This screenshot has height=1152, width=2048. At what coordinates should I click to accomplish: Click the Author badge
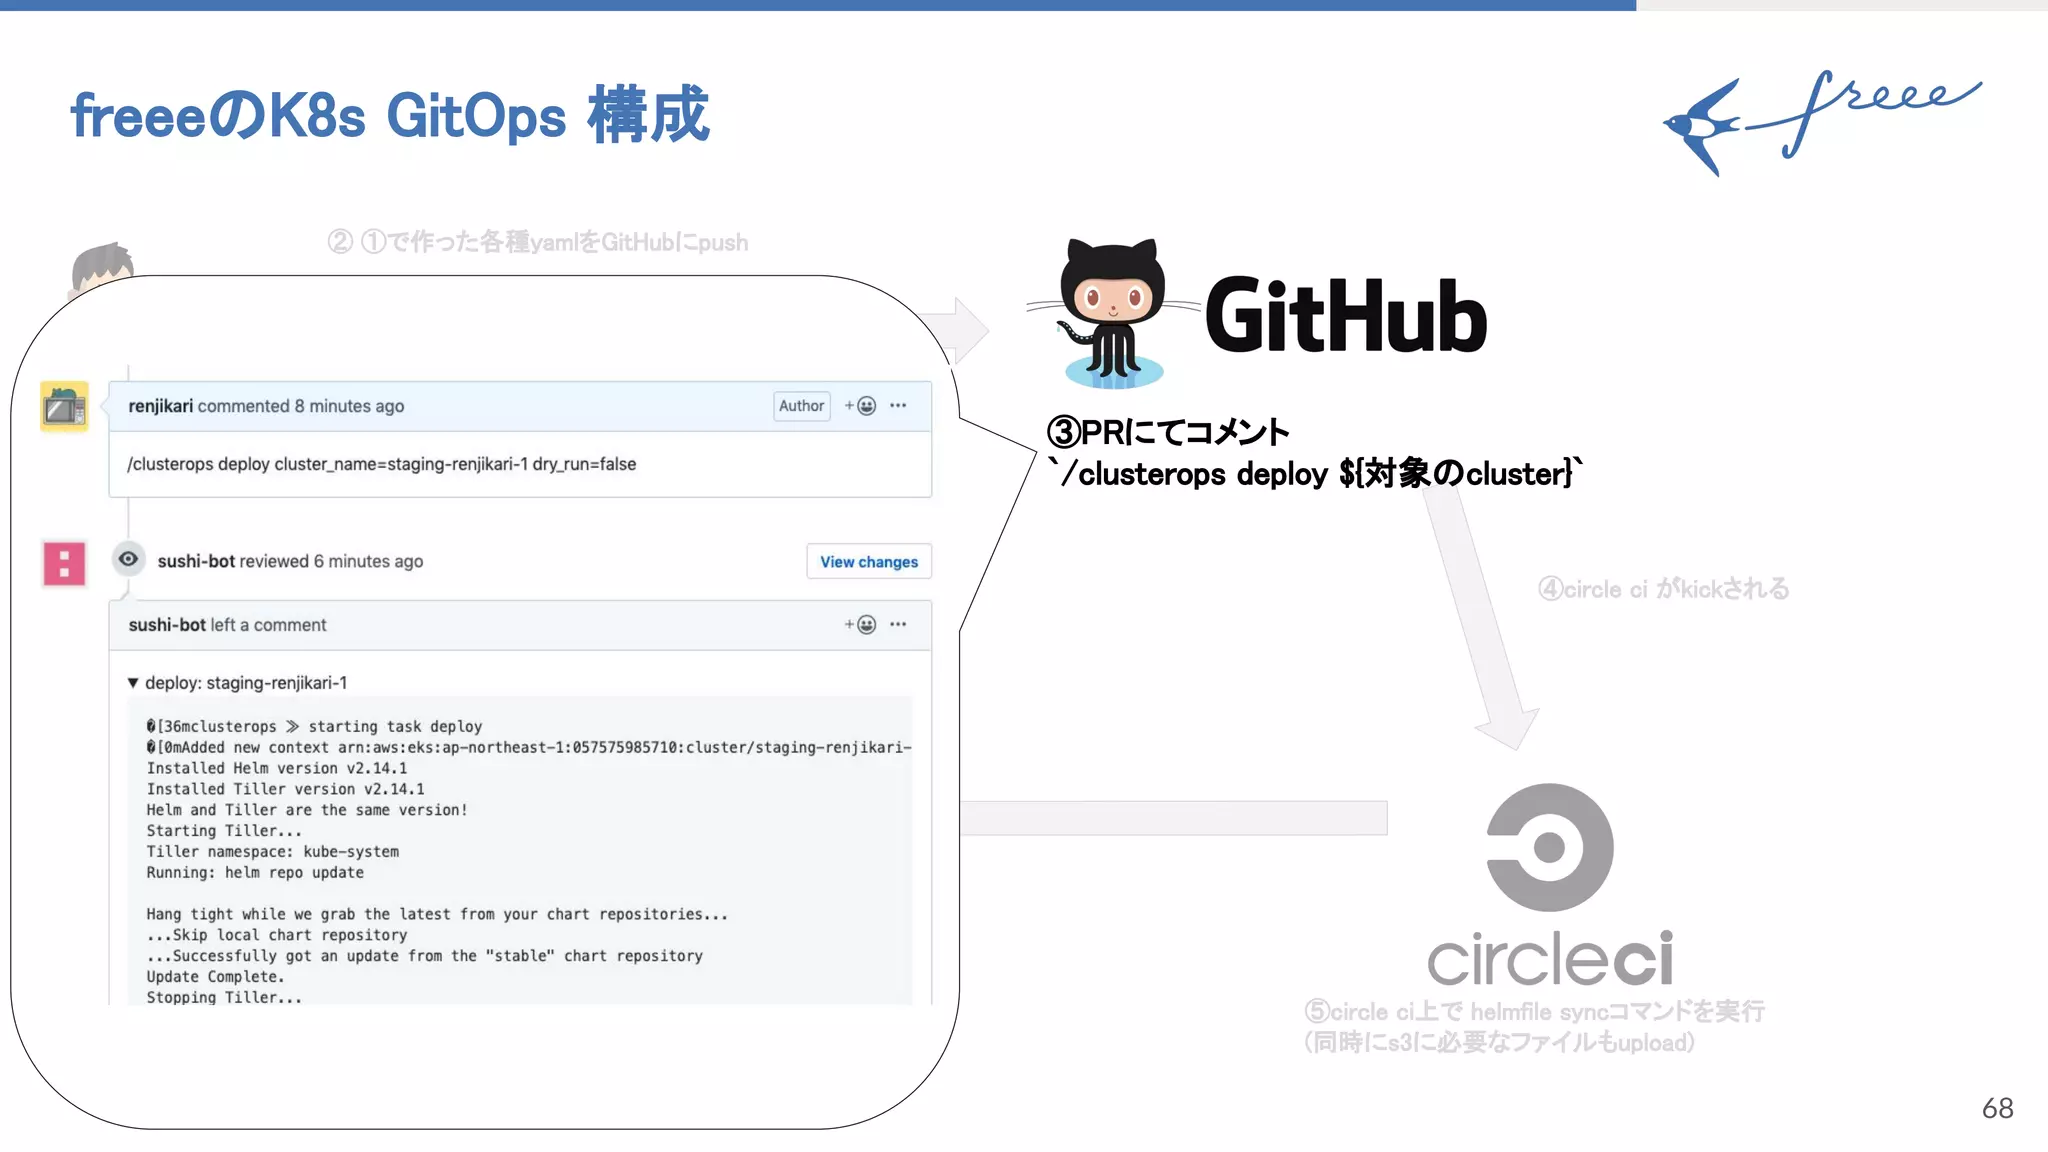coord(802,406)
